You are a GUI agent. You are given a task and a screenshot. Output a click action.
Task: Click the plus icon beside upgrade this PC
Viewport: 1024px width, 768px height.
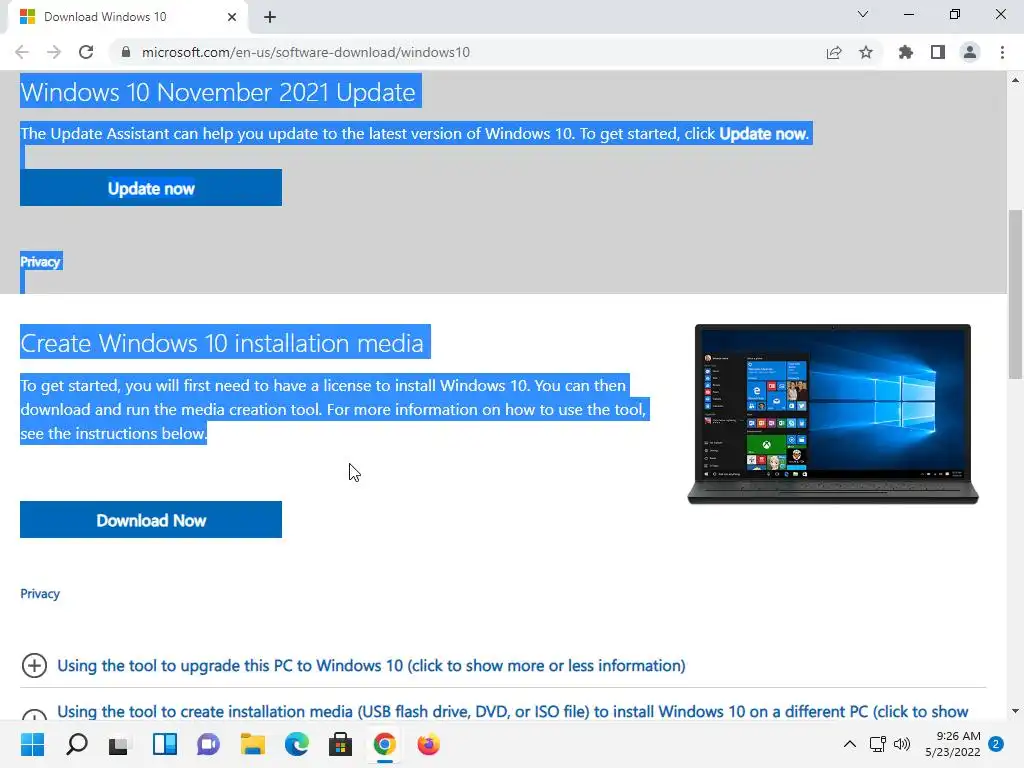(34, 665)
